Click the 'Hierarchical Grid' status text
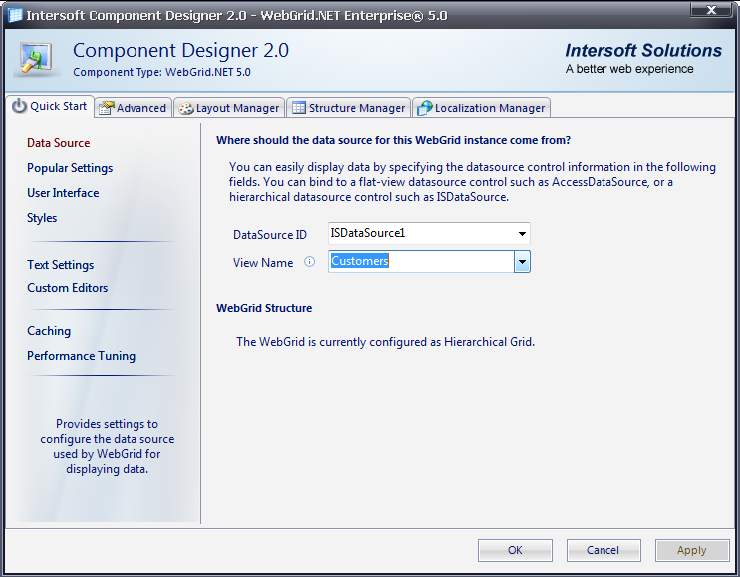The height and width of the screenshot is (577, 740). point(488,342)
